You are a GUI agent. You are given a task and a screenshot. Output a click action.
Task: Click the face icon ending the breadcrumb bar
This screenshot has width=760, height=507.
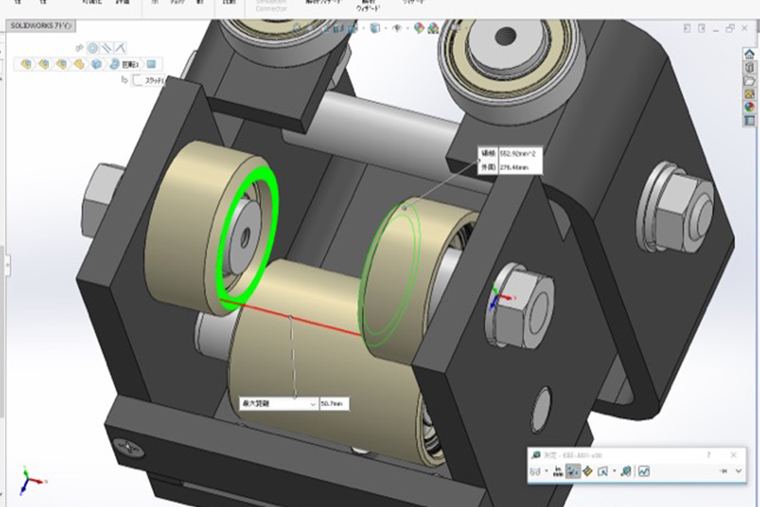[x=151, y=64]
